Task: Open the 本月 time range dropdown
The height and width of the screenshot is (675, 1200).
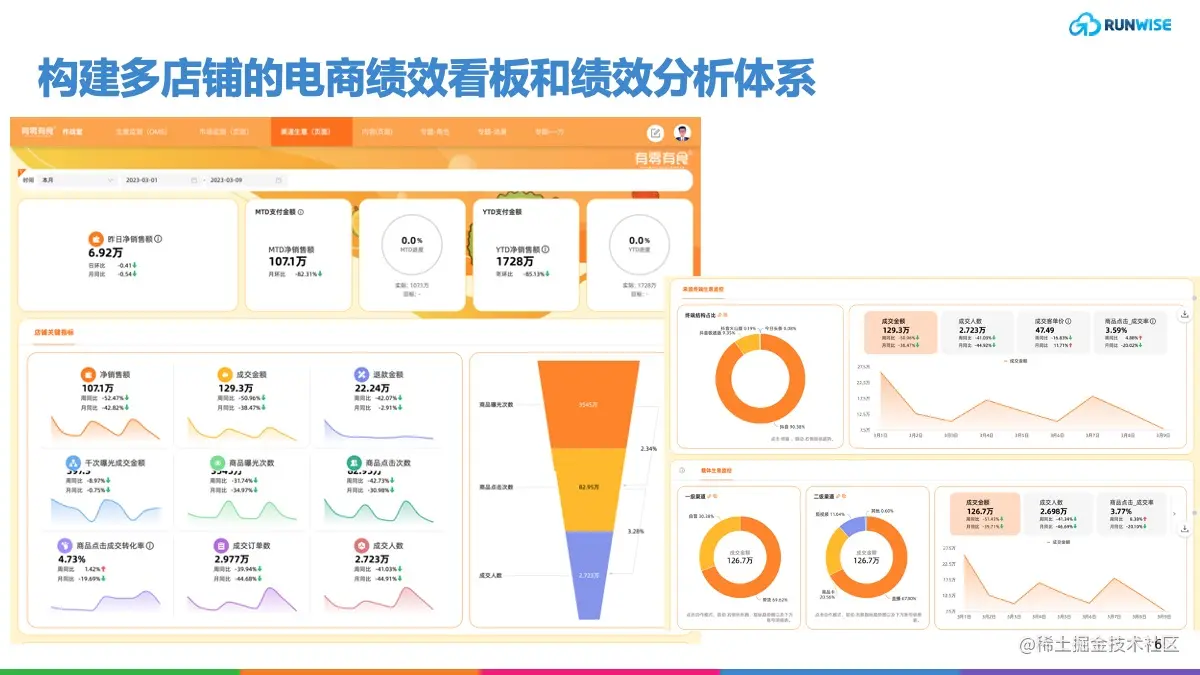Action: 78,181
